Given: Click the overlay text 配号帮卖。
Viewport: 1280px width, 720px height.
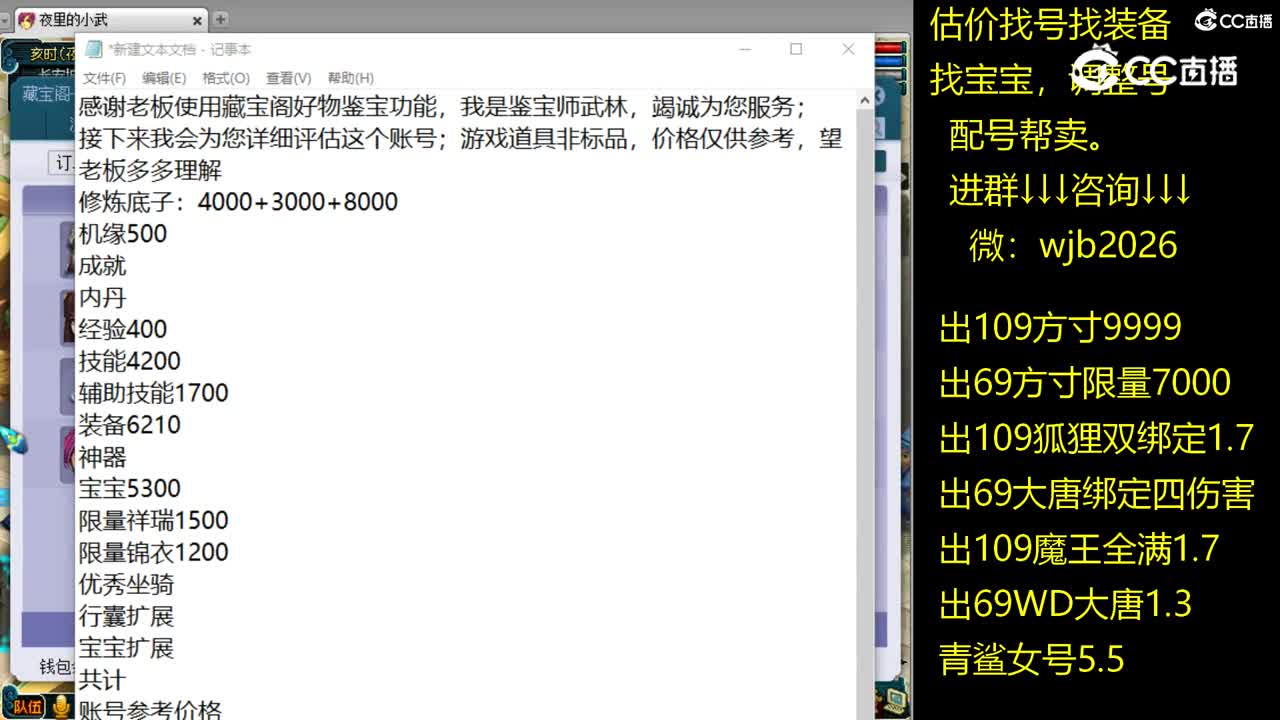Looking at the screenshot, I should pyautogui.click(x=1027, y=135).
